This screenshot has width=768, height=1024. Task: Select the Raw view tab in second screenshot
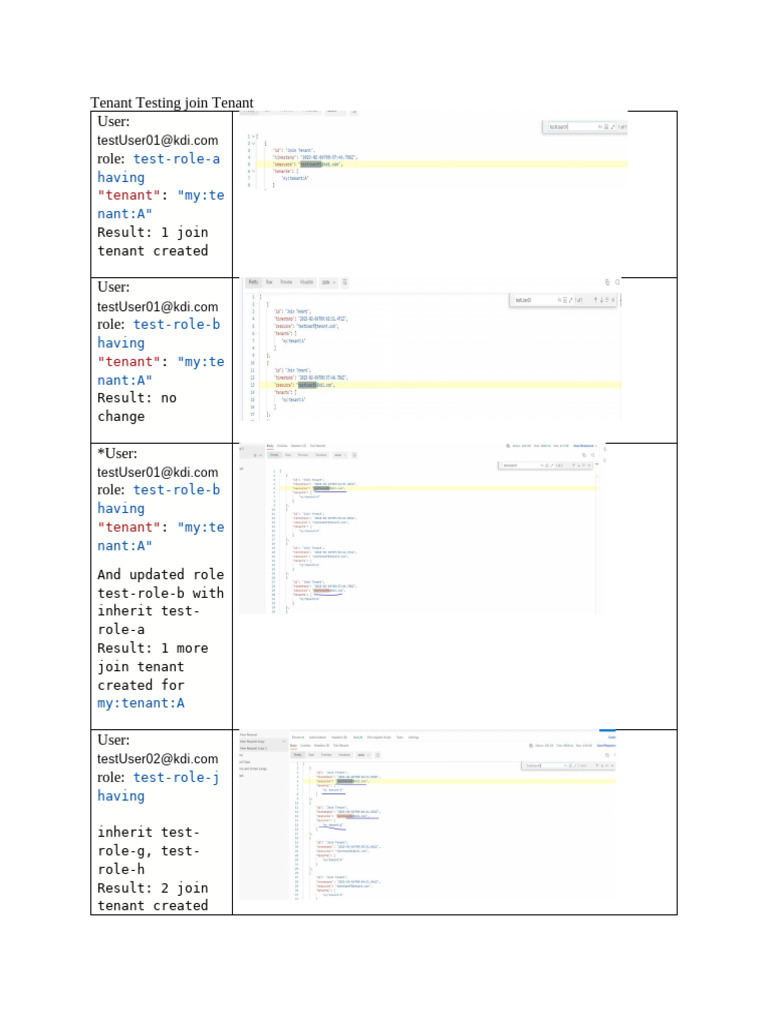coord(269,282)
